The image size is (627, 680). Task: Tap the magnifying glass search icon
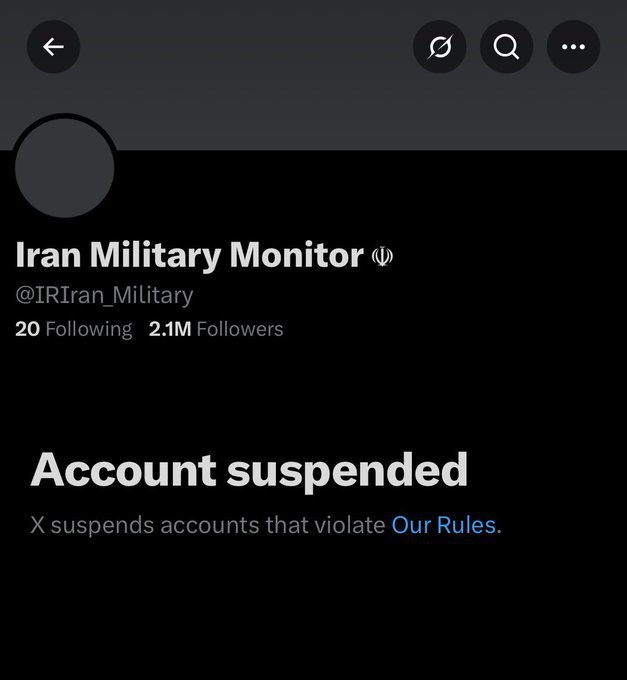(506, 46)
